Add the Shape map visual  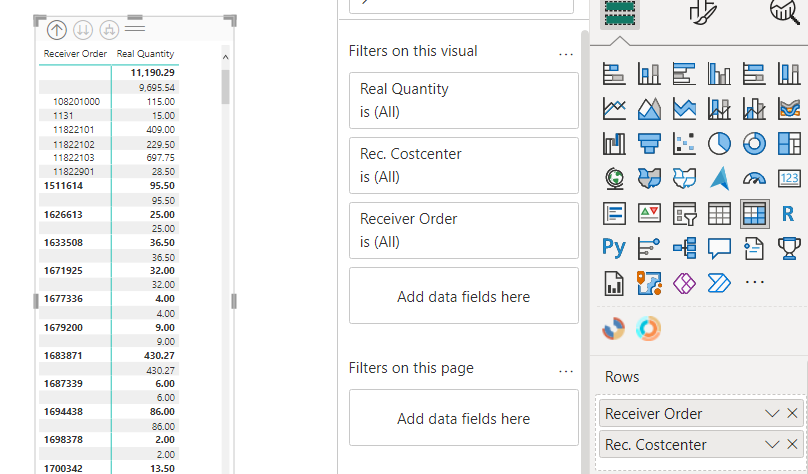pyautogui.click(x=684, y=178)
